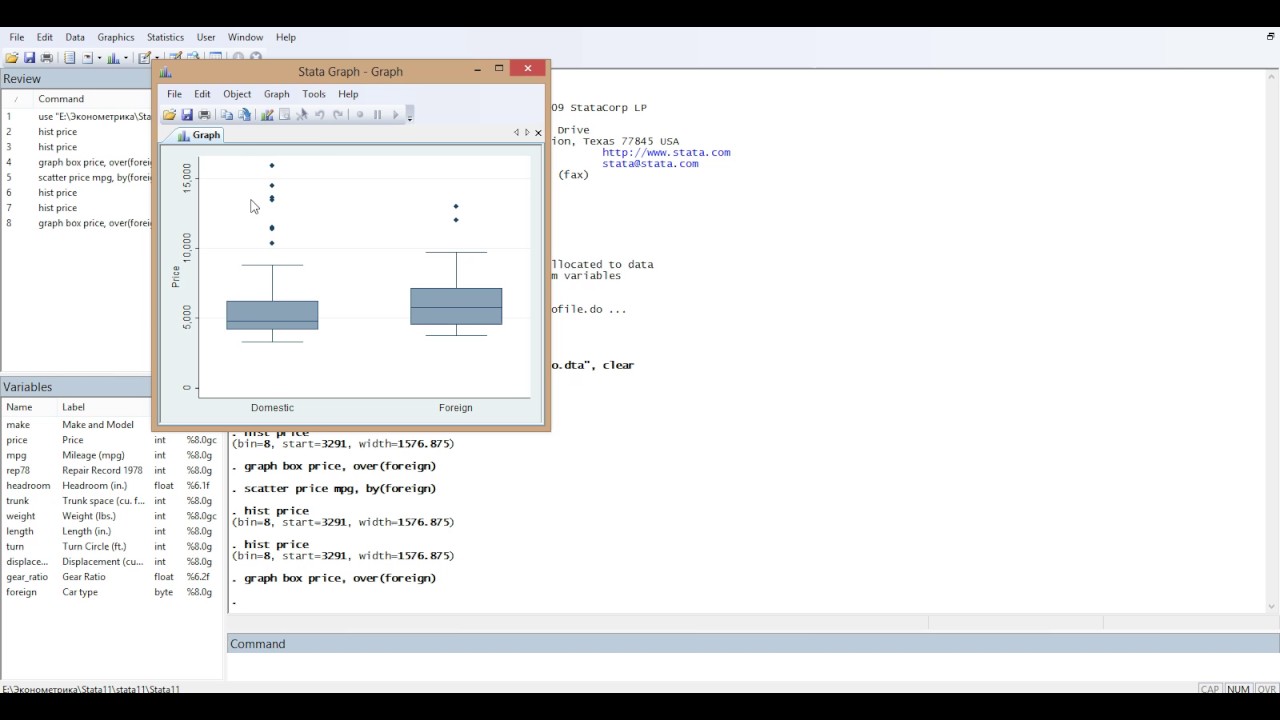Expand Viewer icon dropdown arrow

(100, 58)
